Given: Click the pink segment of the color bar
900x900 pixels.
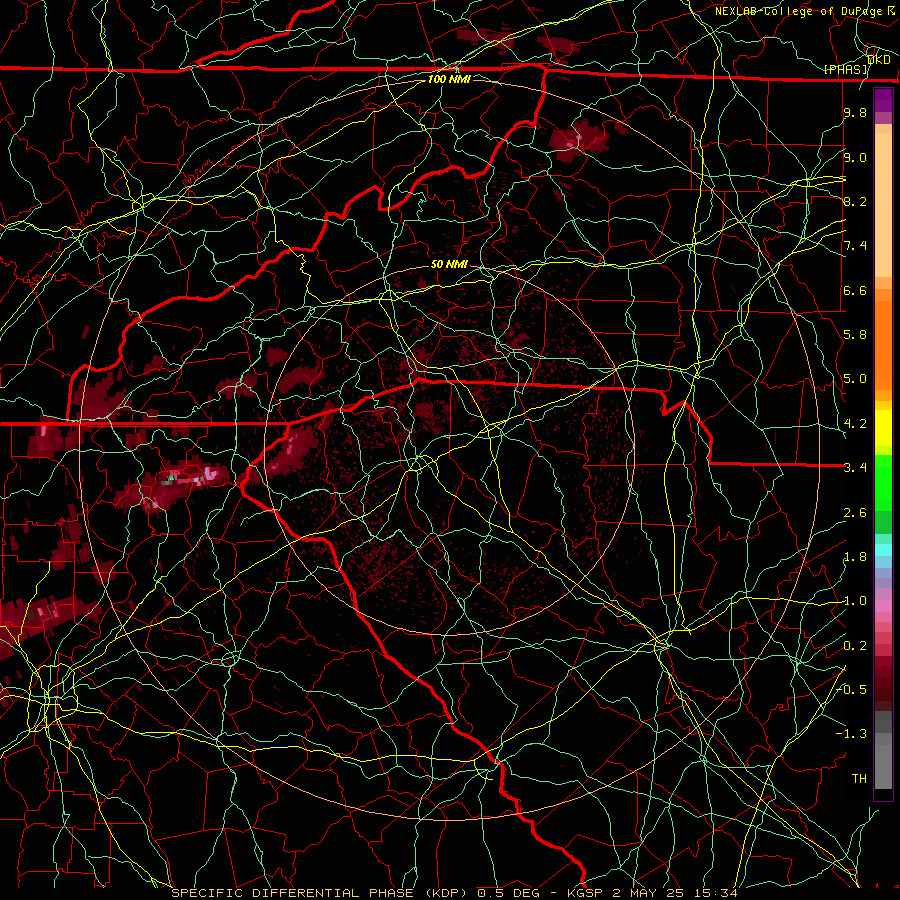Looking at the screenshot, I should tap(883, 606).
